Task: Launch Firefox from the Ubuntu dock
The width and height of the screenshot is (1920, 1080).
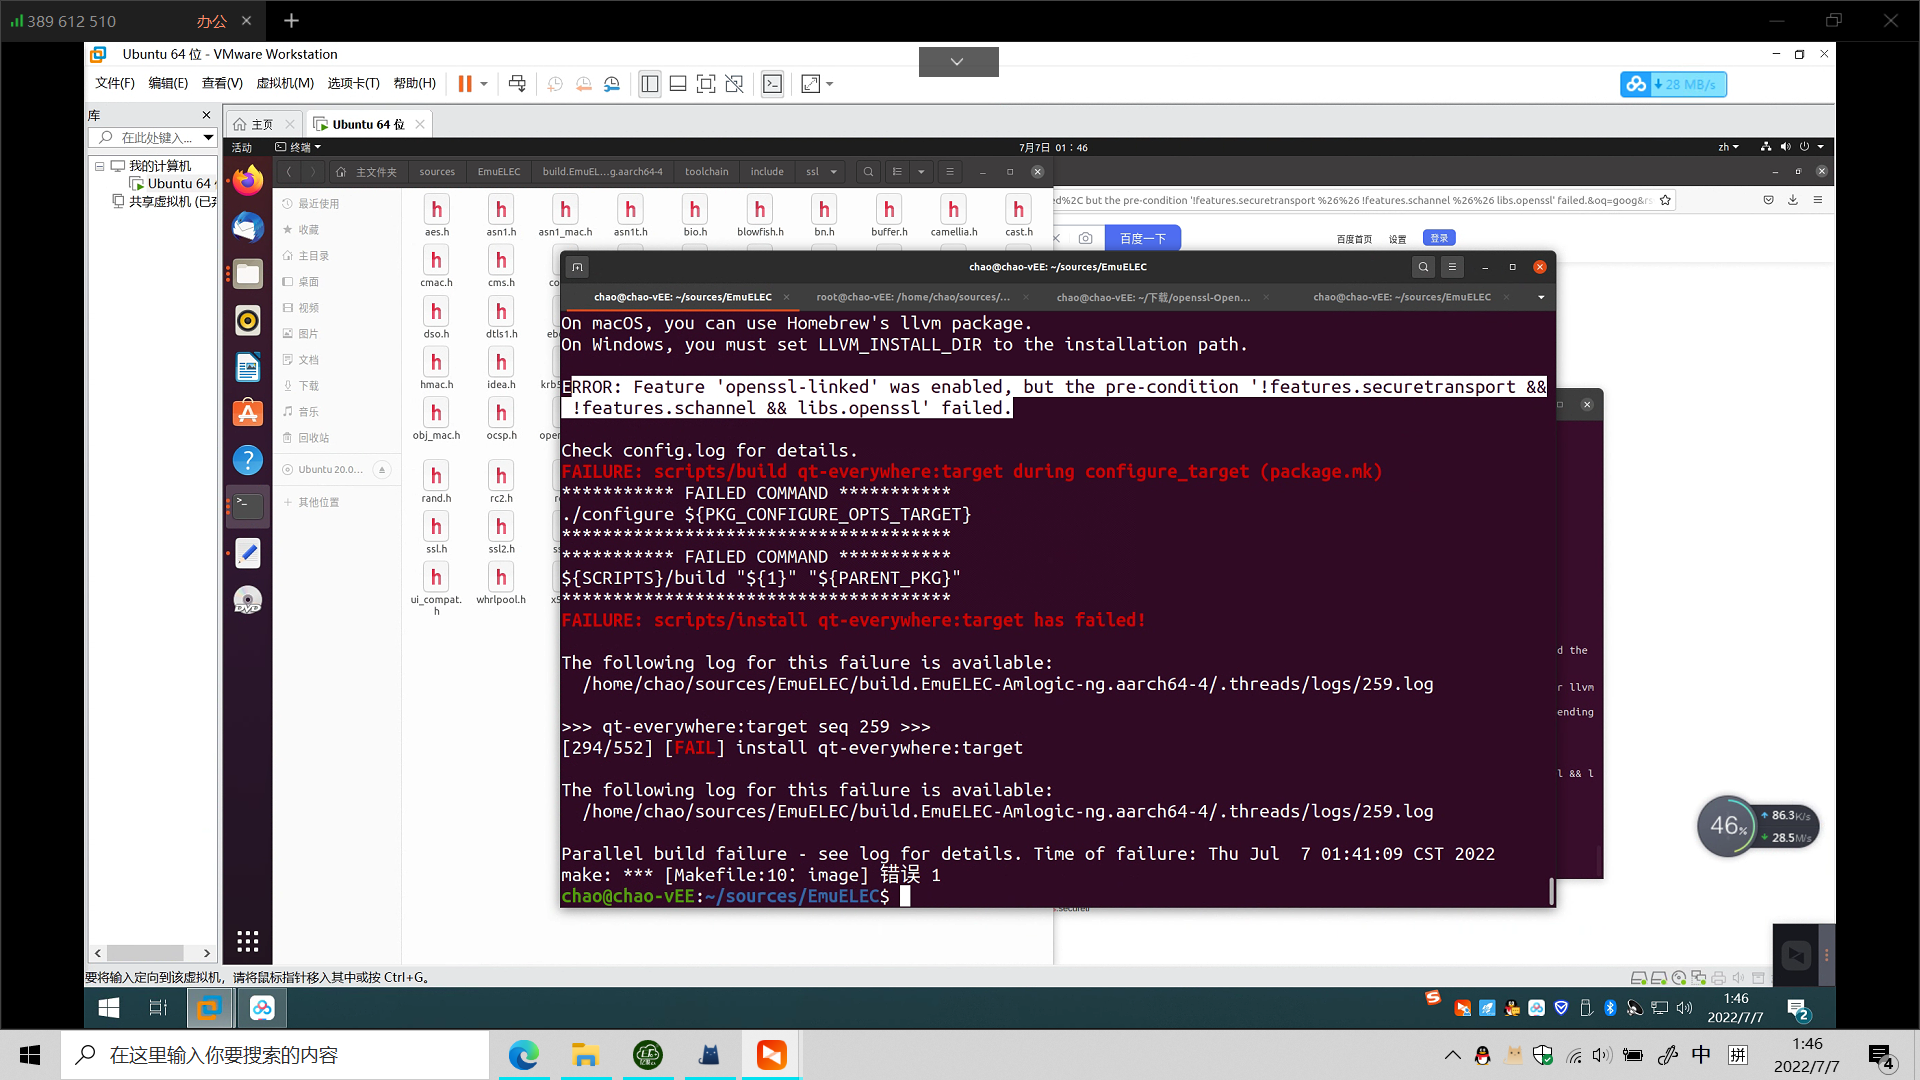Action: click(247, 180)
